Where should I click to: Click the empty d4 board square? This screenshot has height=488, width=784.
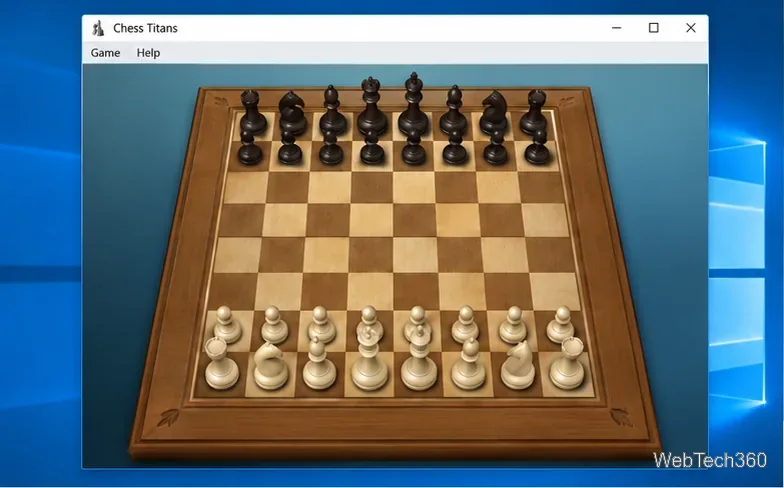[370, 255]
